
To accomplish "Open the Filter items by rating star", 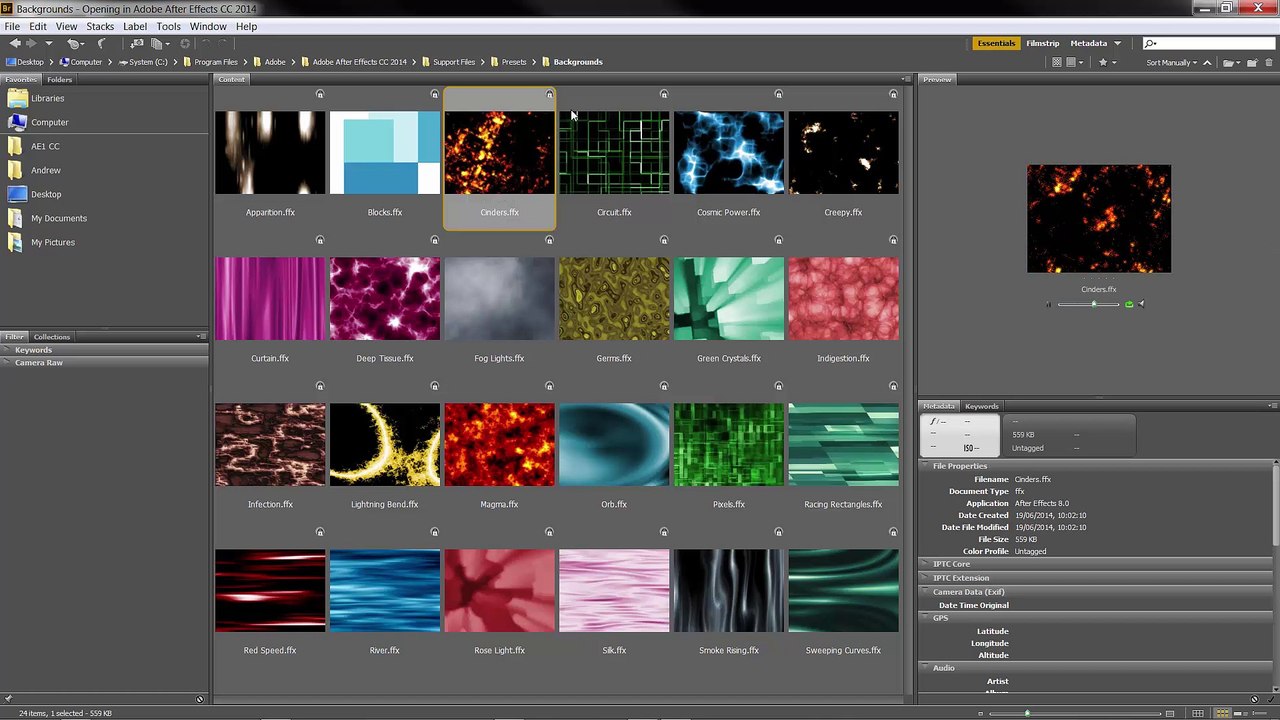I will click(x=1103, y=62).
